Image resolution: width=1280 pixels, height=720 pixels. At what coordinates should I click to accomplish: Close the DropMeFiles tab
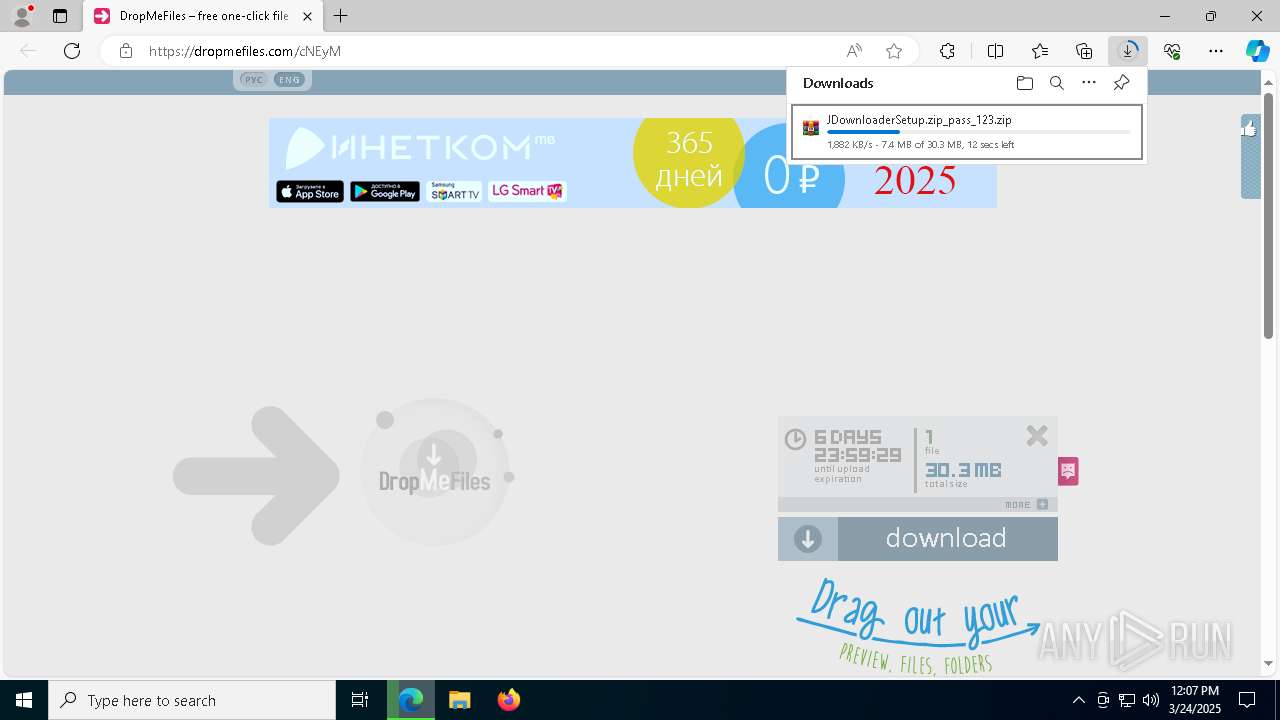point(307,16)
